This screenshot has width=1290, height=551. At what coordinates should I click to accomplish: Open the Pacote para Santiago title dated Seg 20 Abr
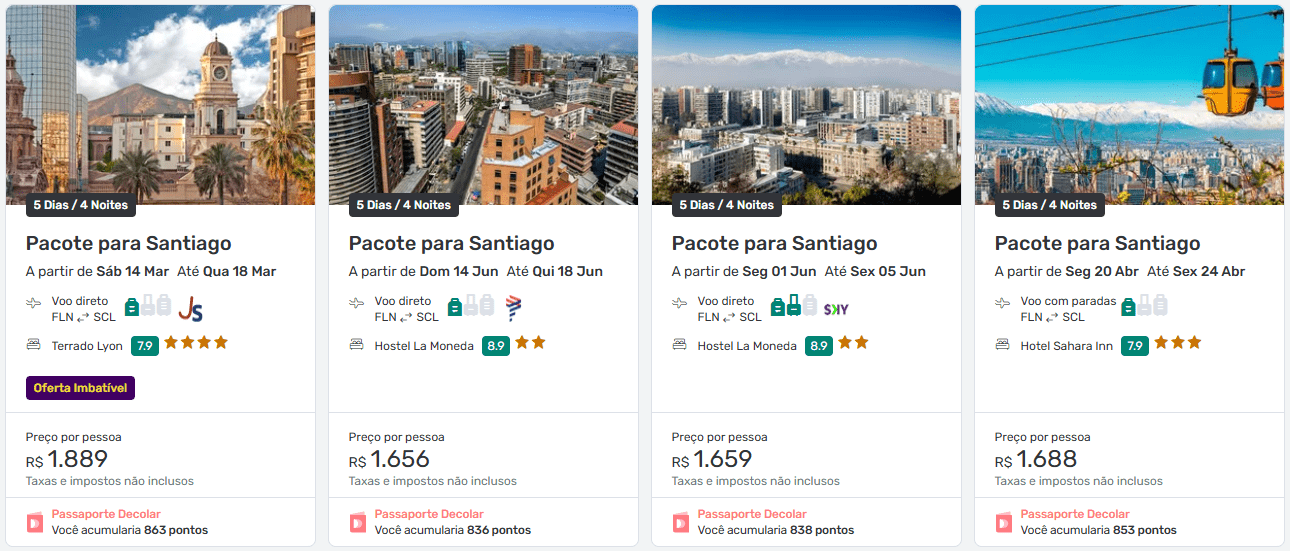tap(1097, 243)
